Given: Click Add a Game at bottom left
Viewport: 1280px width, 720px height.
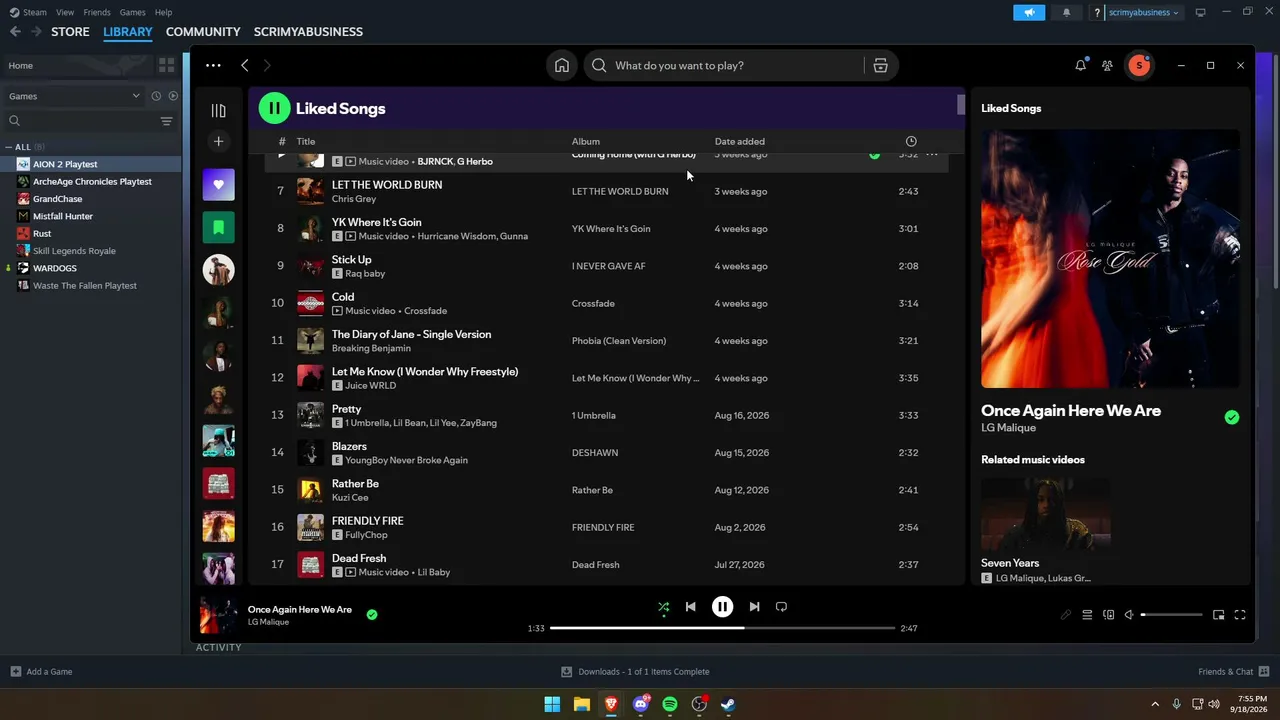Looking at the screenshot, I should click(41, 672).
